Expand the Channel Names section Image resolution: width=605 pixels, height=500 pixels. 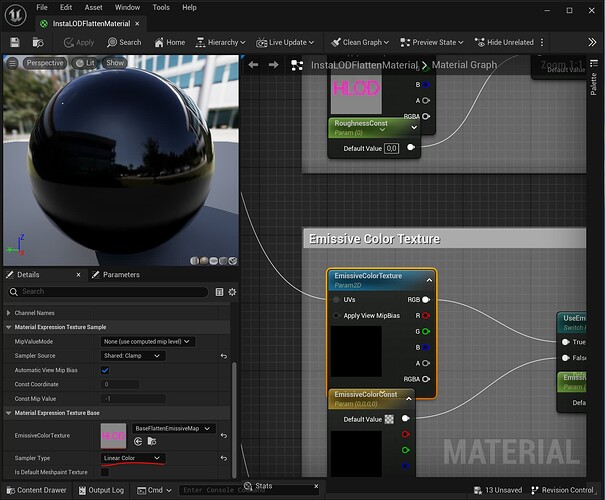(x=9, y=313)
